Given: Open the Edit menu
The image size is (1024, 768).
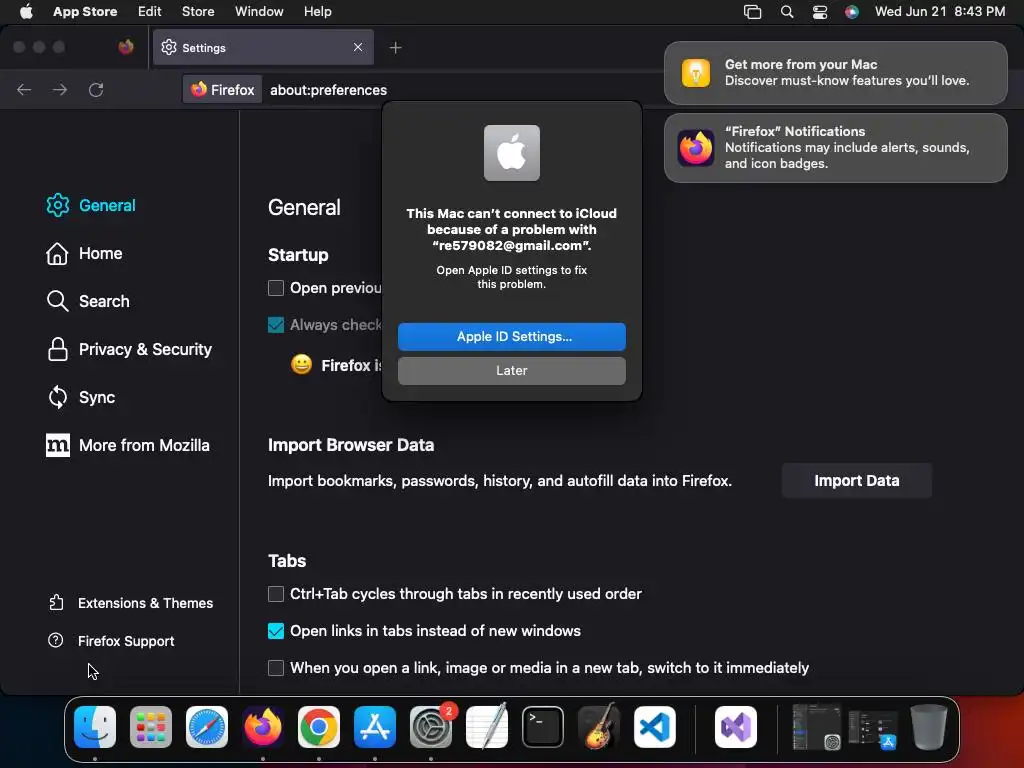Looking at the screenshot, I should click(149, 11).
